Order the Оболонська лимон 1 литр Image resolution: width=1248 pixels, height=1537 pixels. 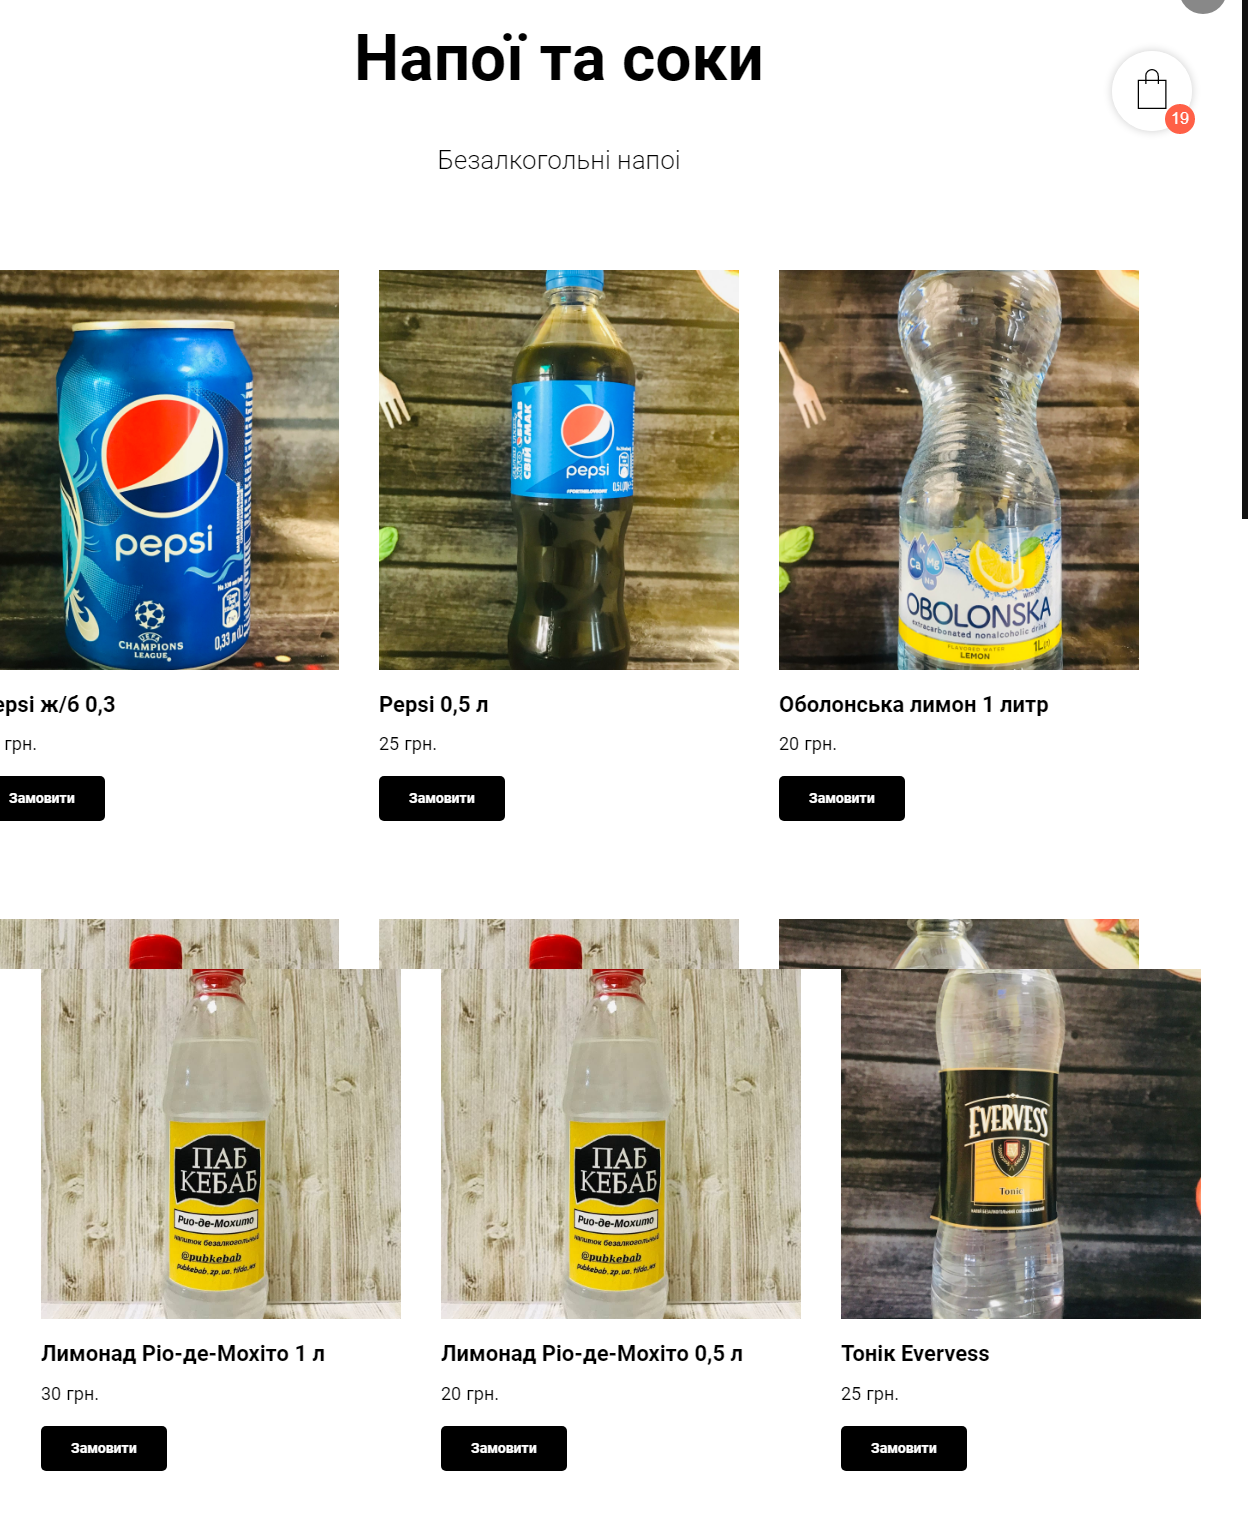pyautogui.click(x=842, y=798)
